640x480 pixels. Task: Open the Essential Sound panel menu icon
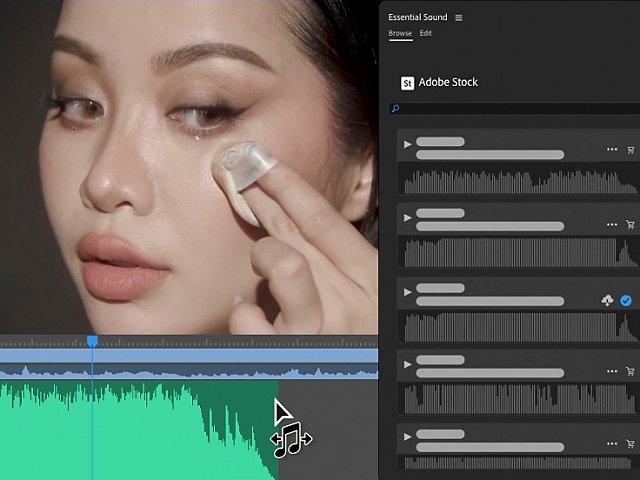pos(459,18)
